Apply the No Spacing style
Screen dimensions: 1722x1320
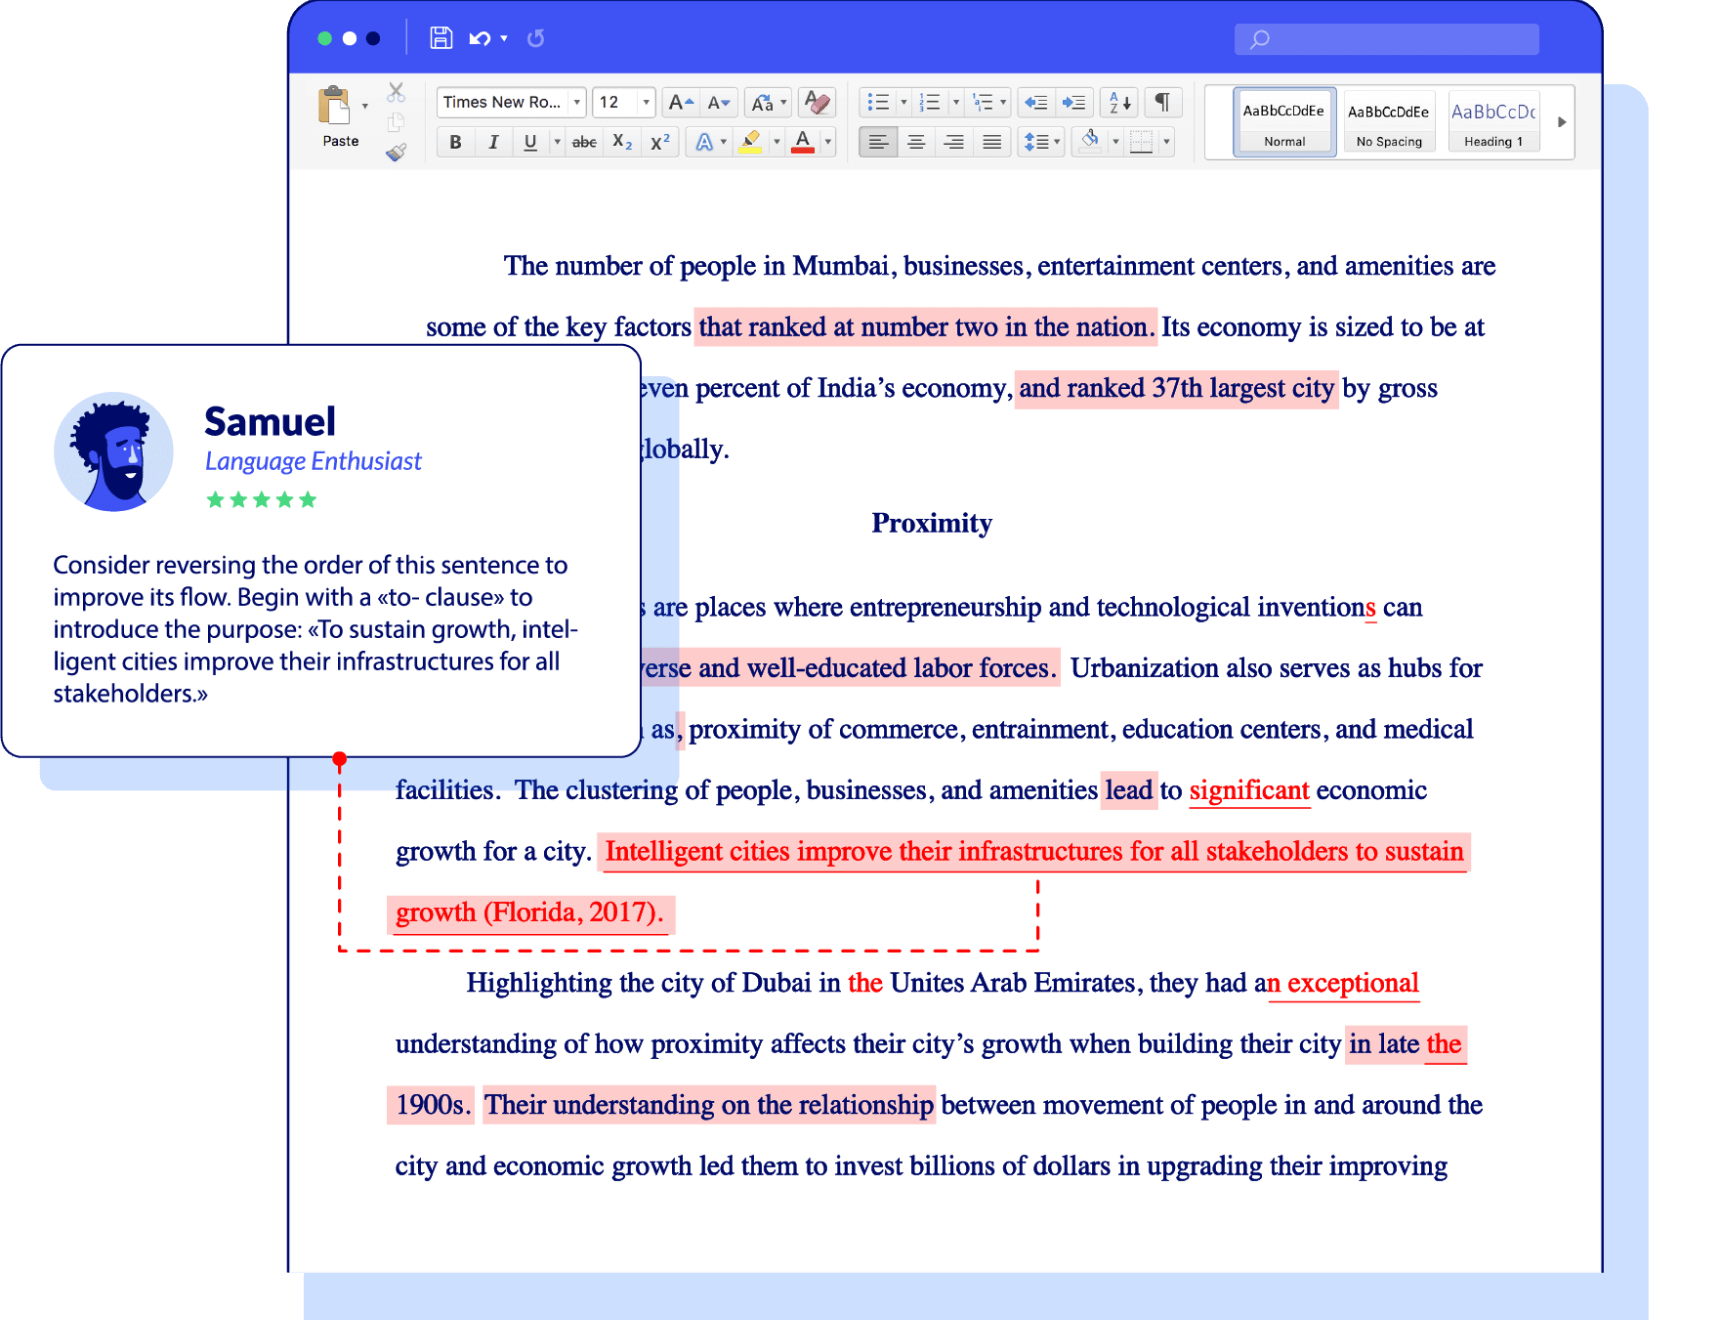[x=1388, y=121]
